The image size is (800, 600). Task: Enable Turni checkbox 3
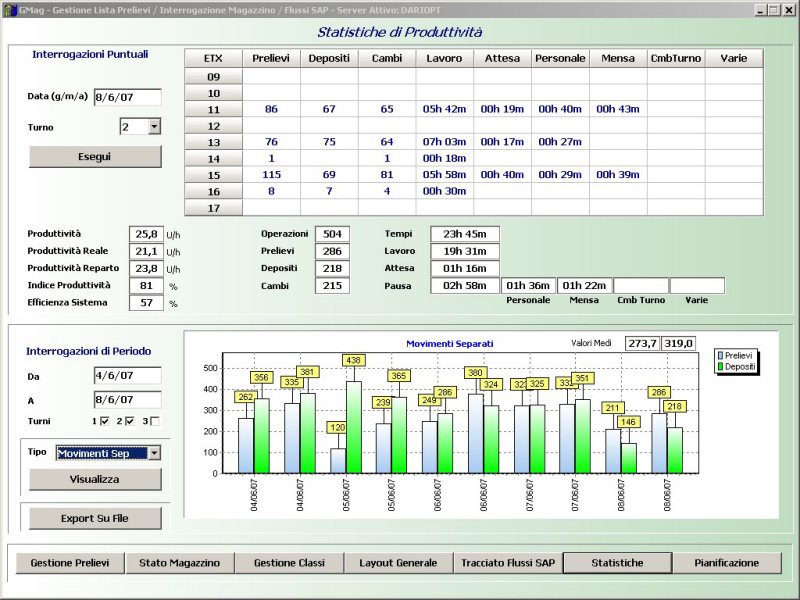(x=154, y=422)
